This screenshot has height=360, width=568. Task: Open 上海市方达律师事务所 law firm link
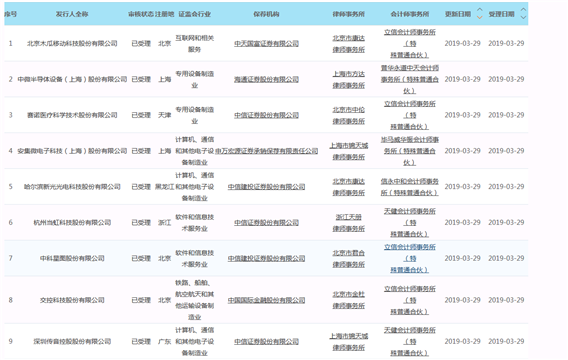(x=348, y=79)
